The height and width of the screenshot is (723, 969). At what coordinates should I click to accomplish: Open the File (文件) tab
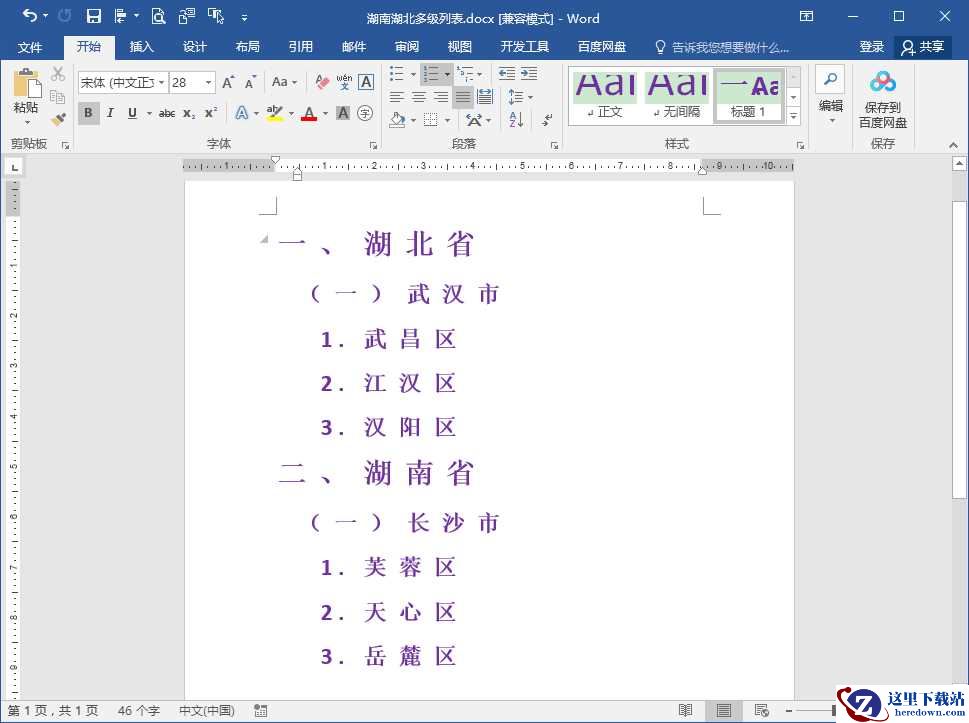tap(30, 47)
